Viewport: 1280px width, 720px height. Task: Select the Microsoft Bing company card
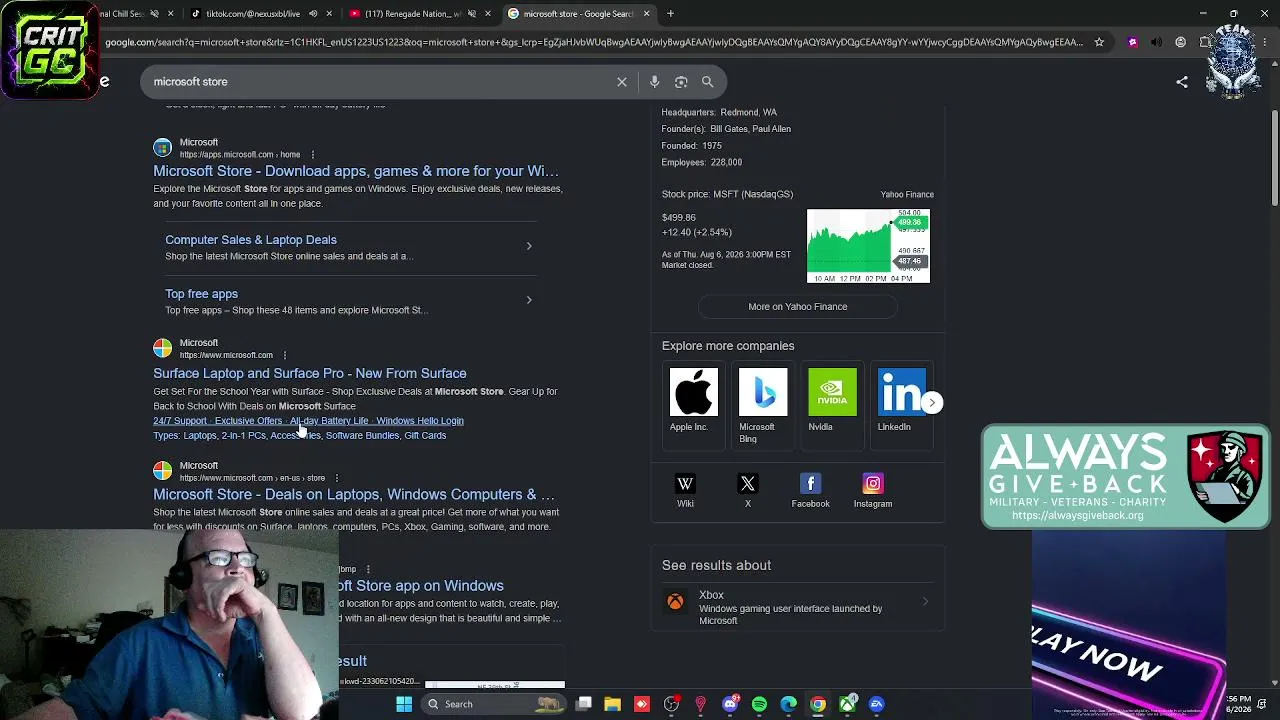click(x=762, y=405)
